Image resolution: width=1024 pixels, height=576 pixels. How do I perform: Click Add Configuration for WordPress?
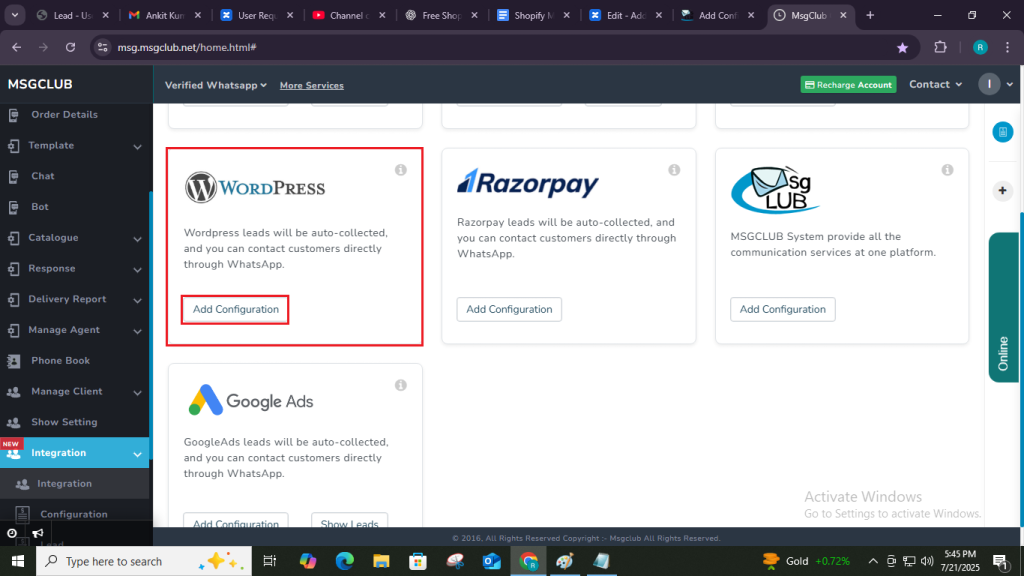(235, 310)
